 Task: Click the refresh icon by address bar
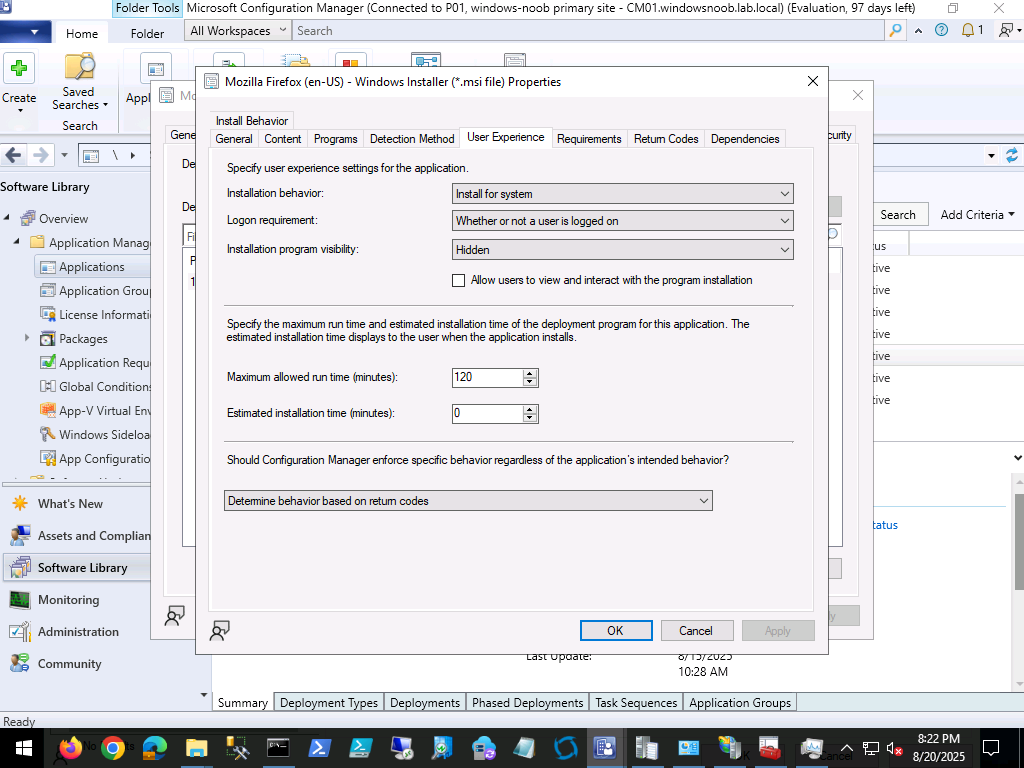click(1012, 155)
